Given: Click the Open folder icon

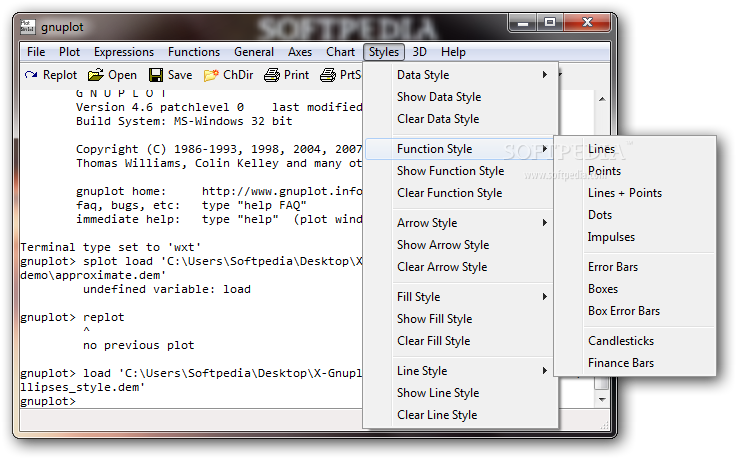Looking at the screenshot, I should [x=95, y=75].
